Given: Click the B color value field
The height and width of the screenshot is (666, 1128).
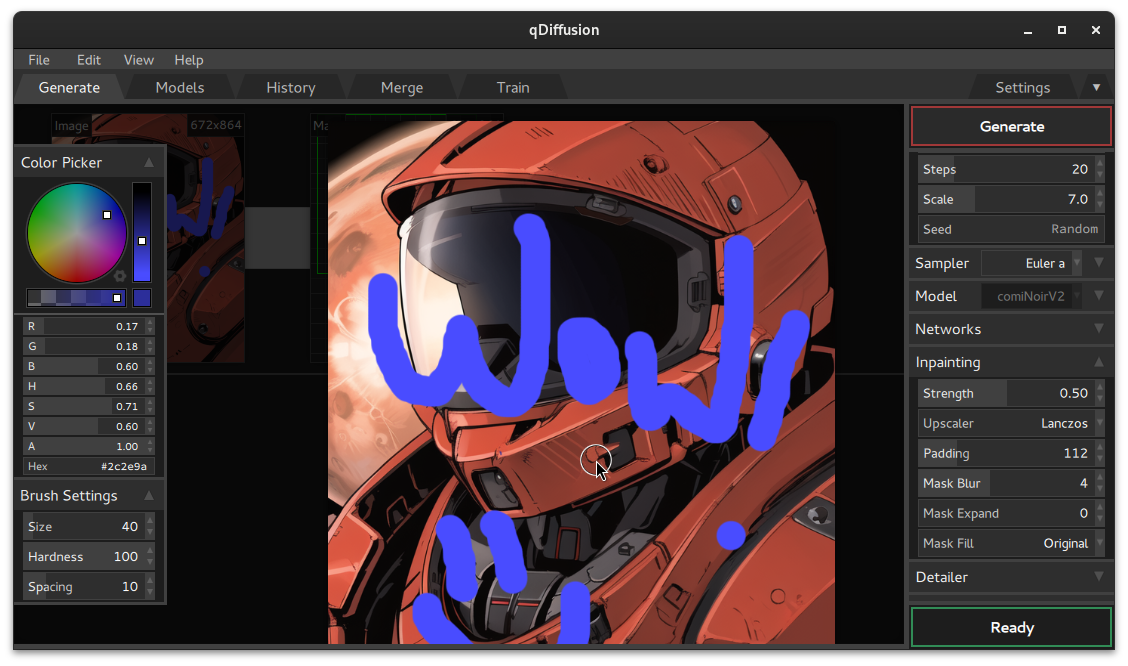Looking at the screenshot, I should 88,367.
